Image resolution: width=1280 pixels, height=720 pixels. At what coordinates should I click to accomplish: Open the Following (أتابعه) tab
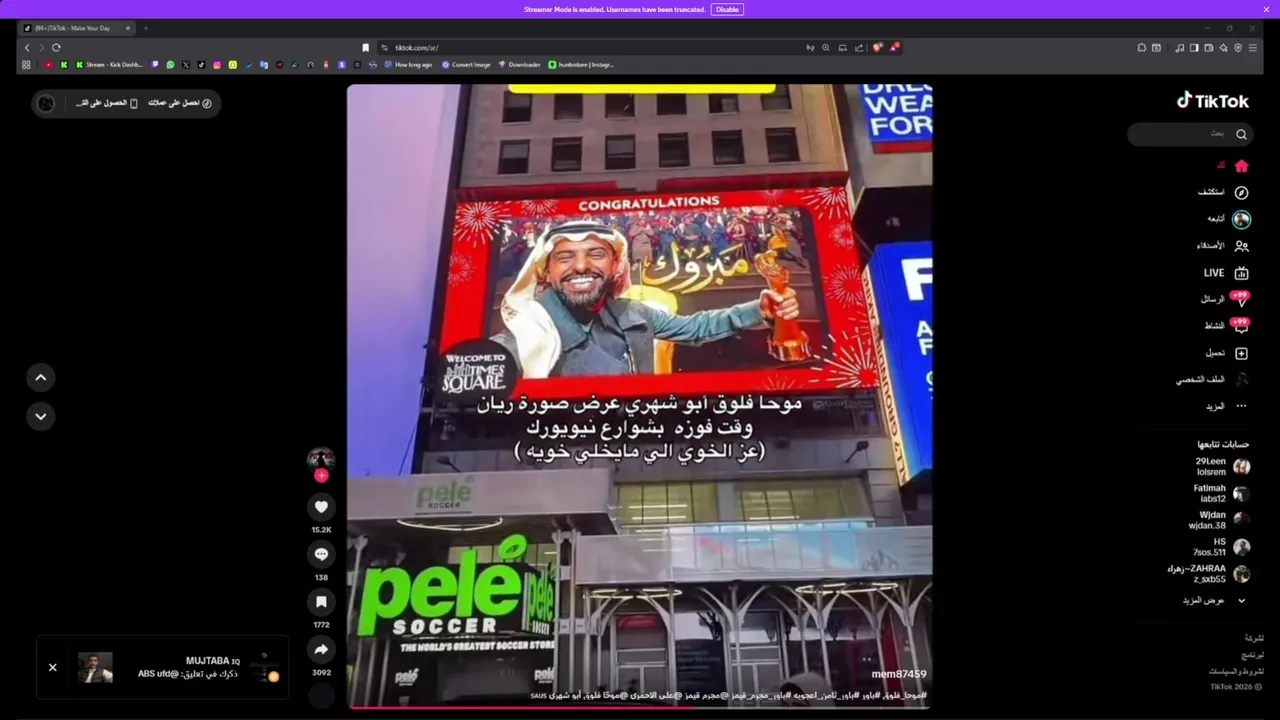click(1229, 219)
